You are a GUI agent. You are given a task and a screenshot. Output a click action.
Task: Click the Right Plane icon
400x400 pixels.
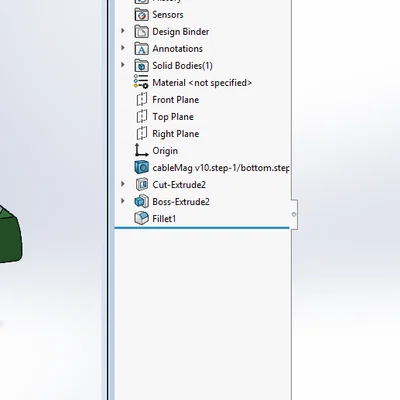(142, 133)
